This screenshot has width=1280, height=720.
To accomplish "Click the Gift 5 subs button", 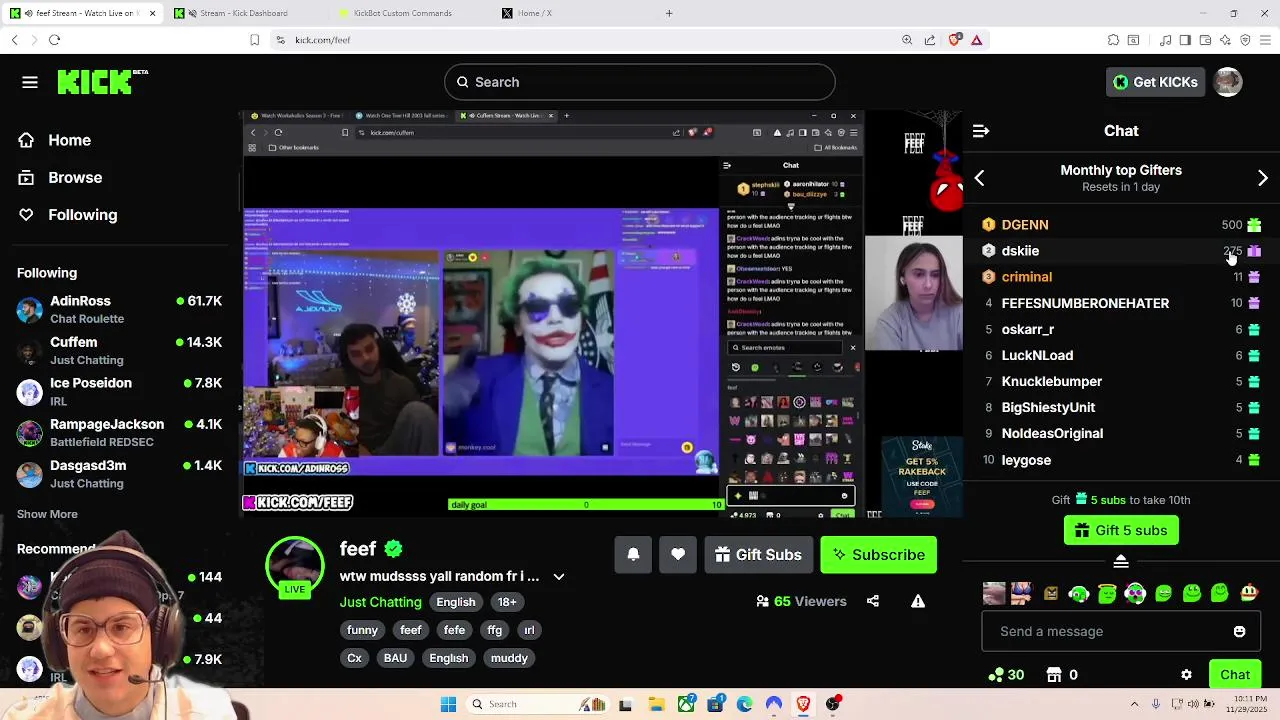I will 1121,530.
